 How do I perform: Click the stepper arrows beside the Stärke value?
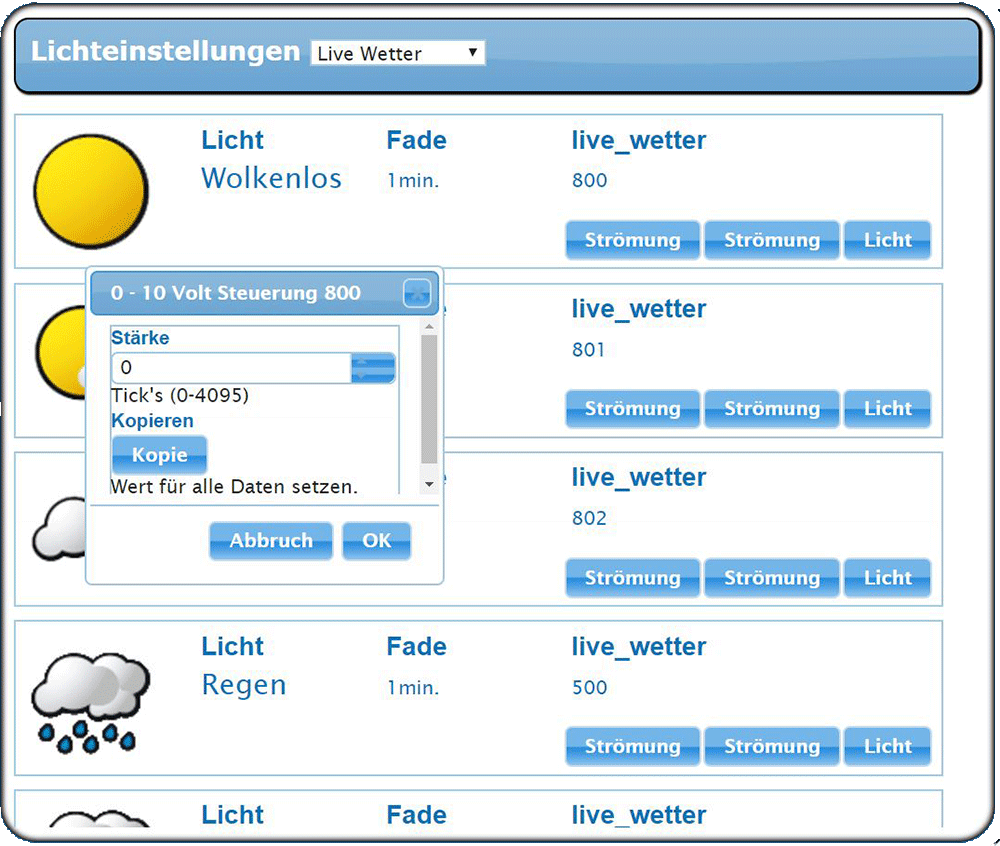pyautogui.click(x=373, y=368)
